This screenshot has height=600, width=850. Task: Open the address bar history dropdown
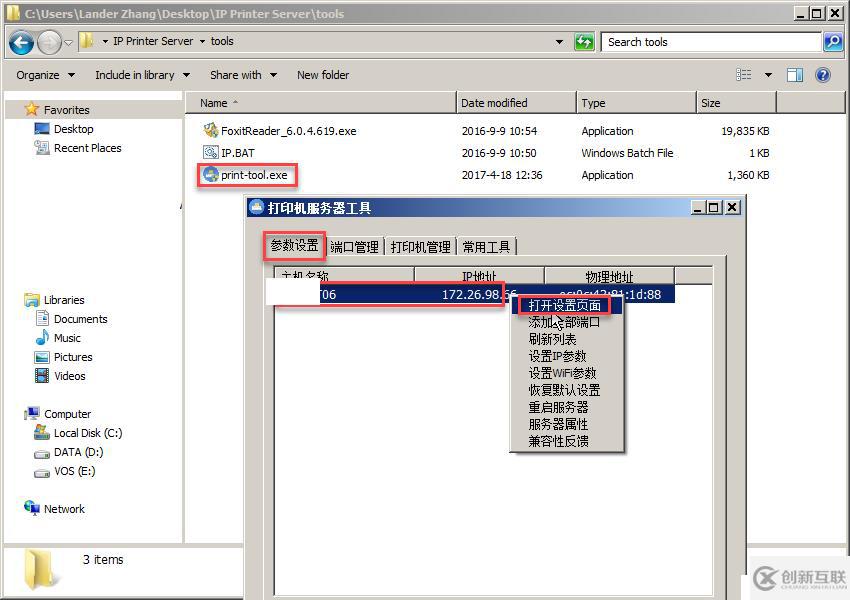pyautogui.click(x=559, y=42)
